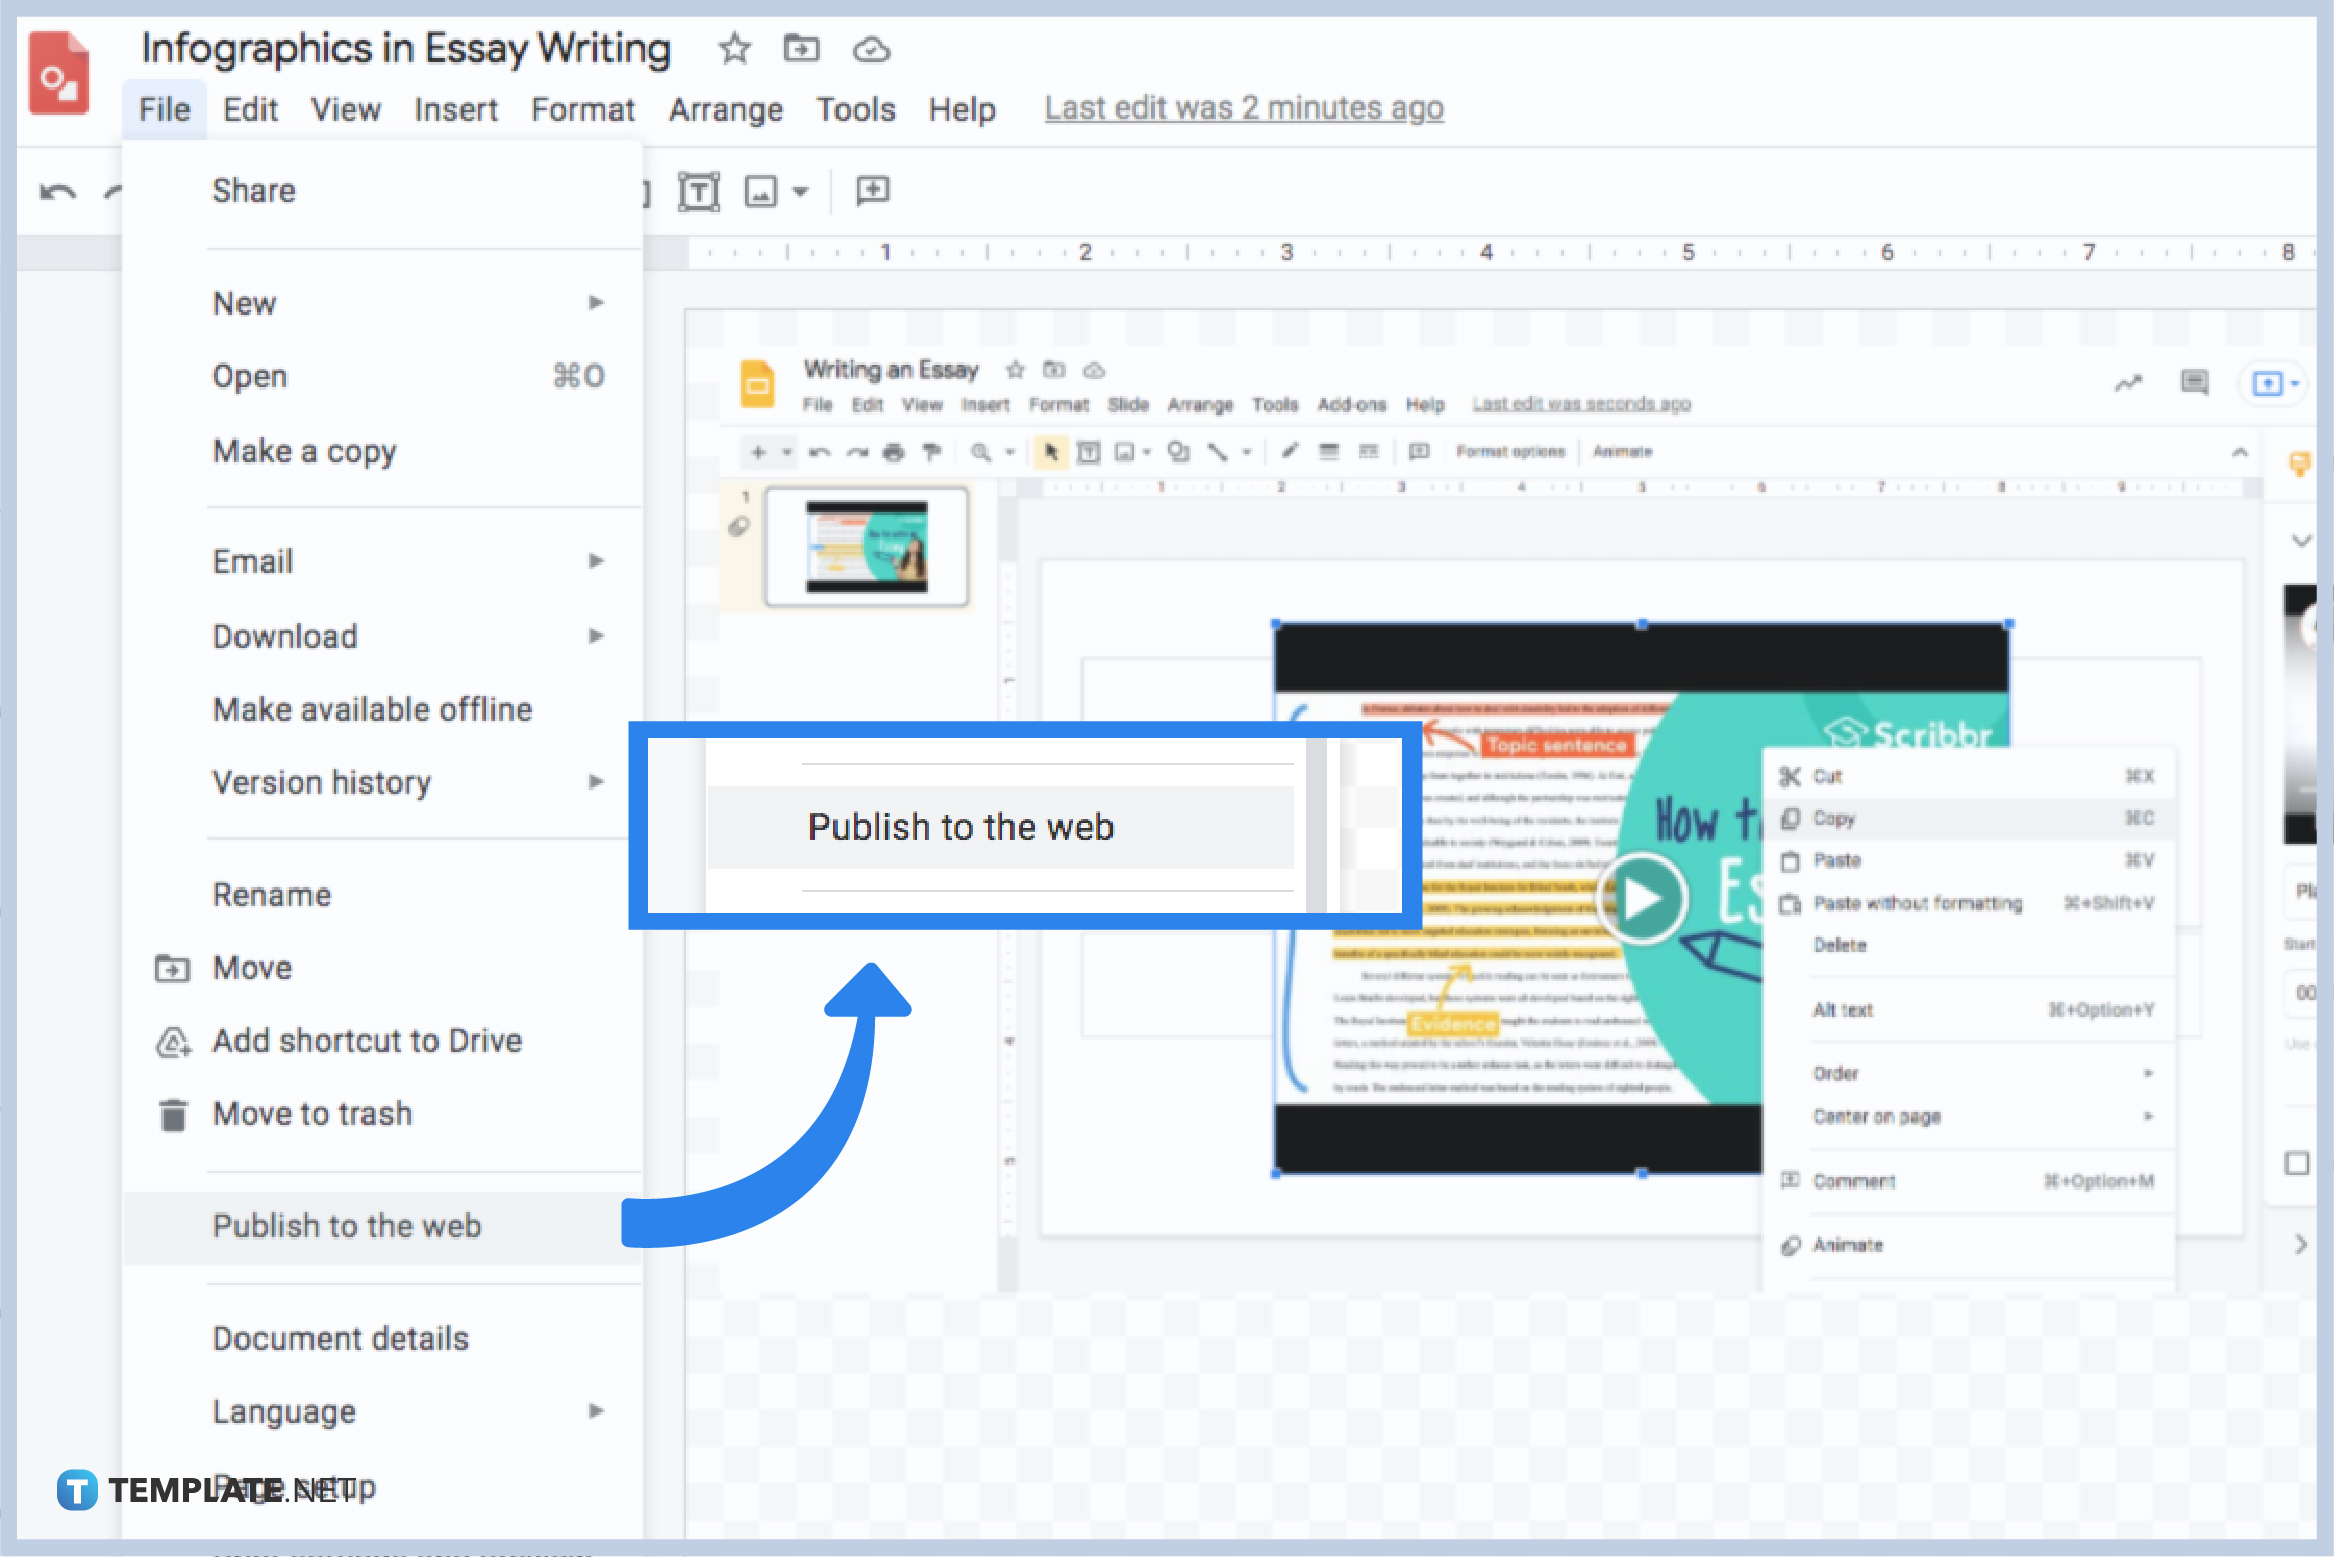The width and height of the screenshot is (2334, 1557).
Task: Click the insert image icon in the toolbar
Action: point(762,190)
